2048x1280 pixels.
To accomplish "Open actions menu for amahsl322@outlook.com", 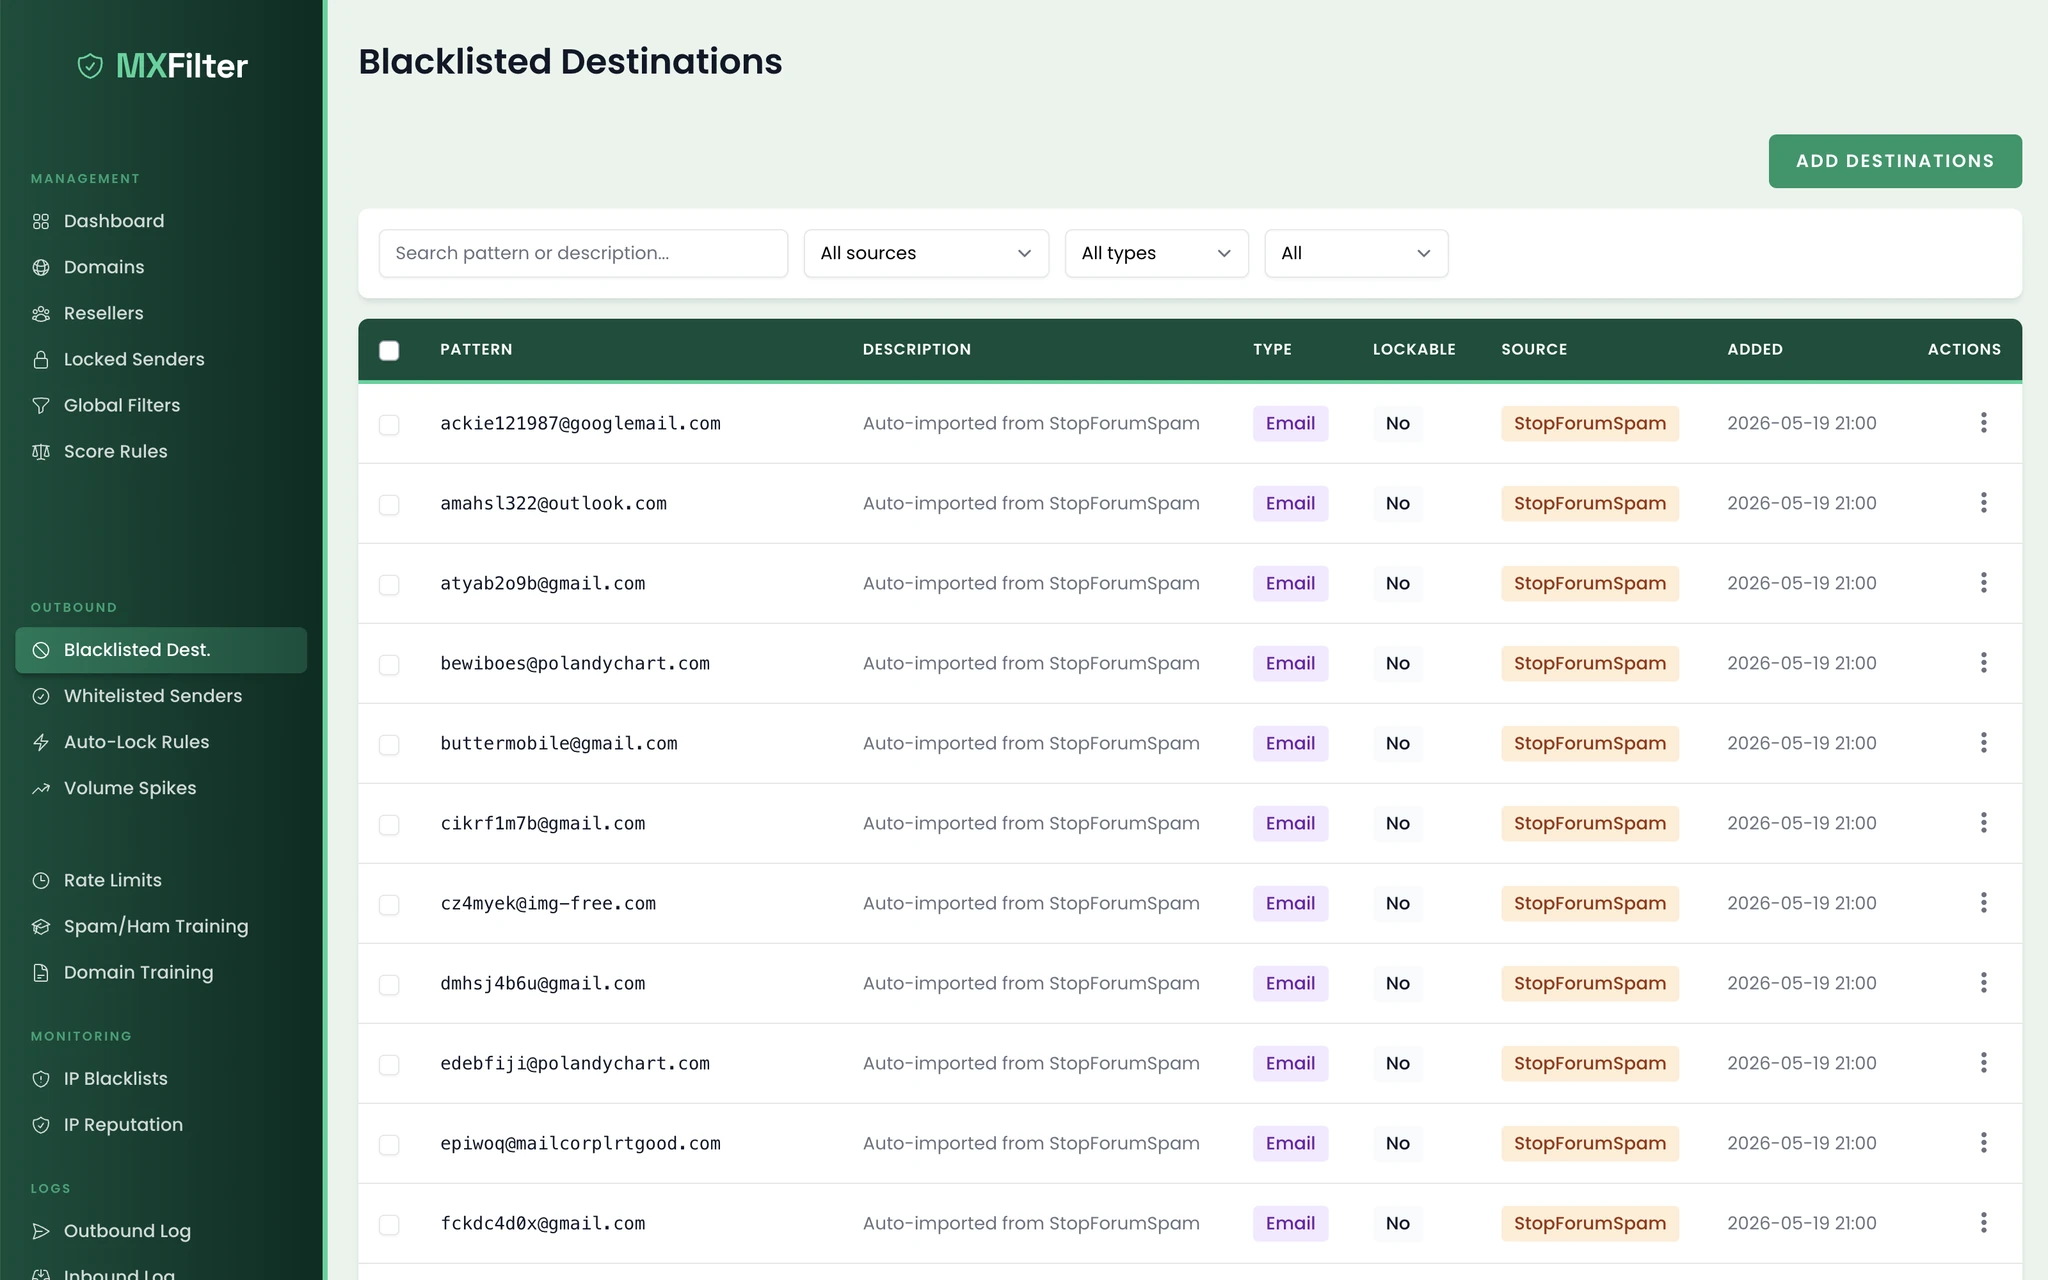I will pos(1983,503).
